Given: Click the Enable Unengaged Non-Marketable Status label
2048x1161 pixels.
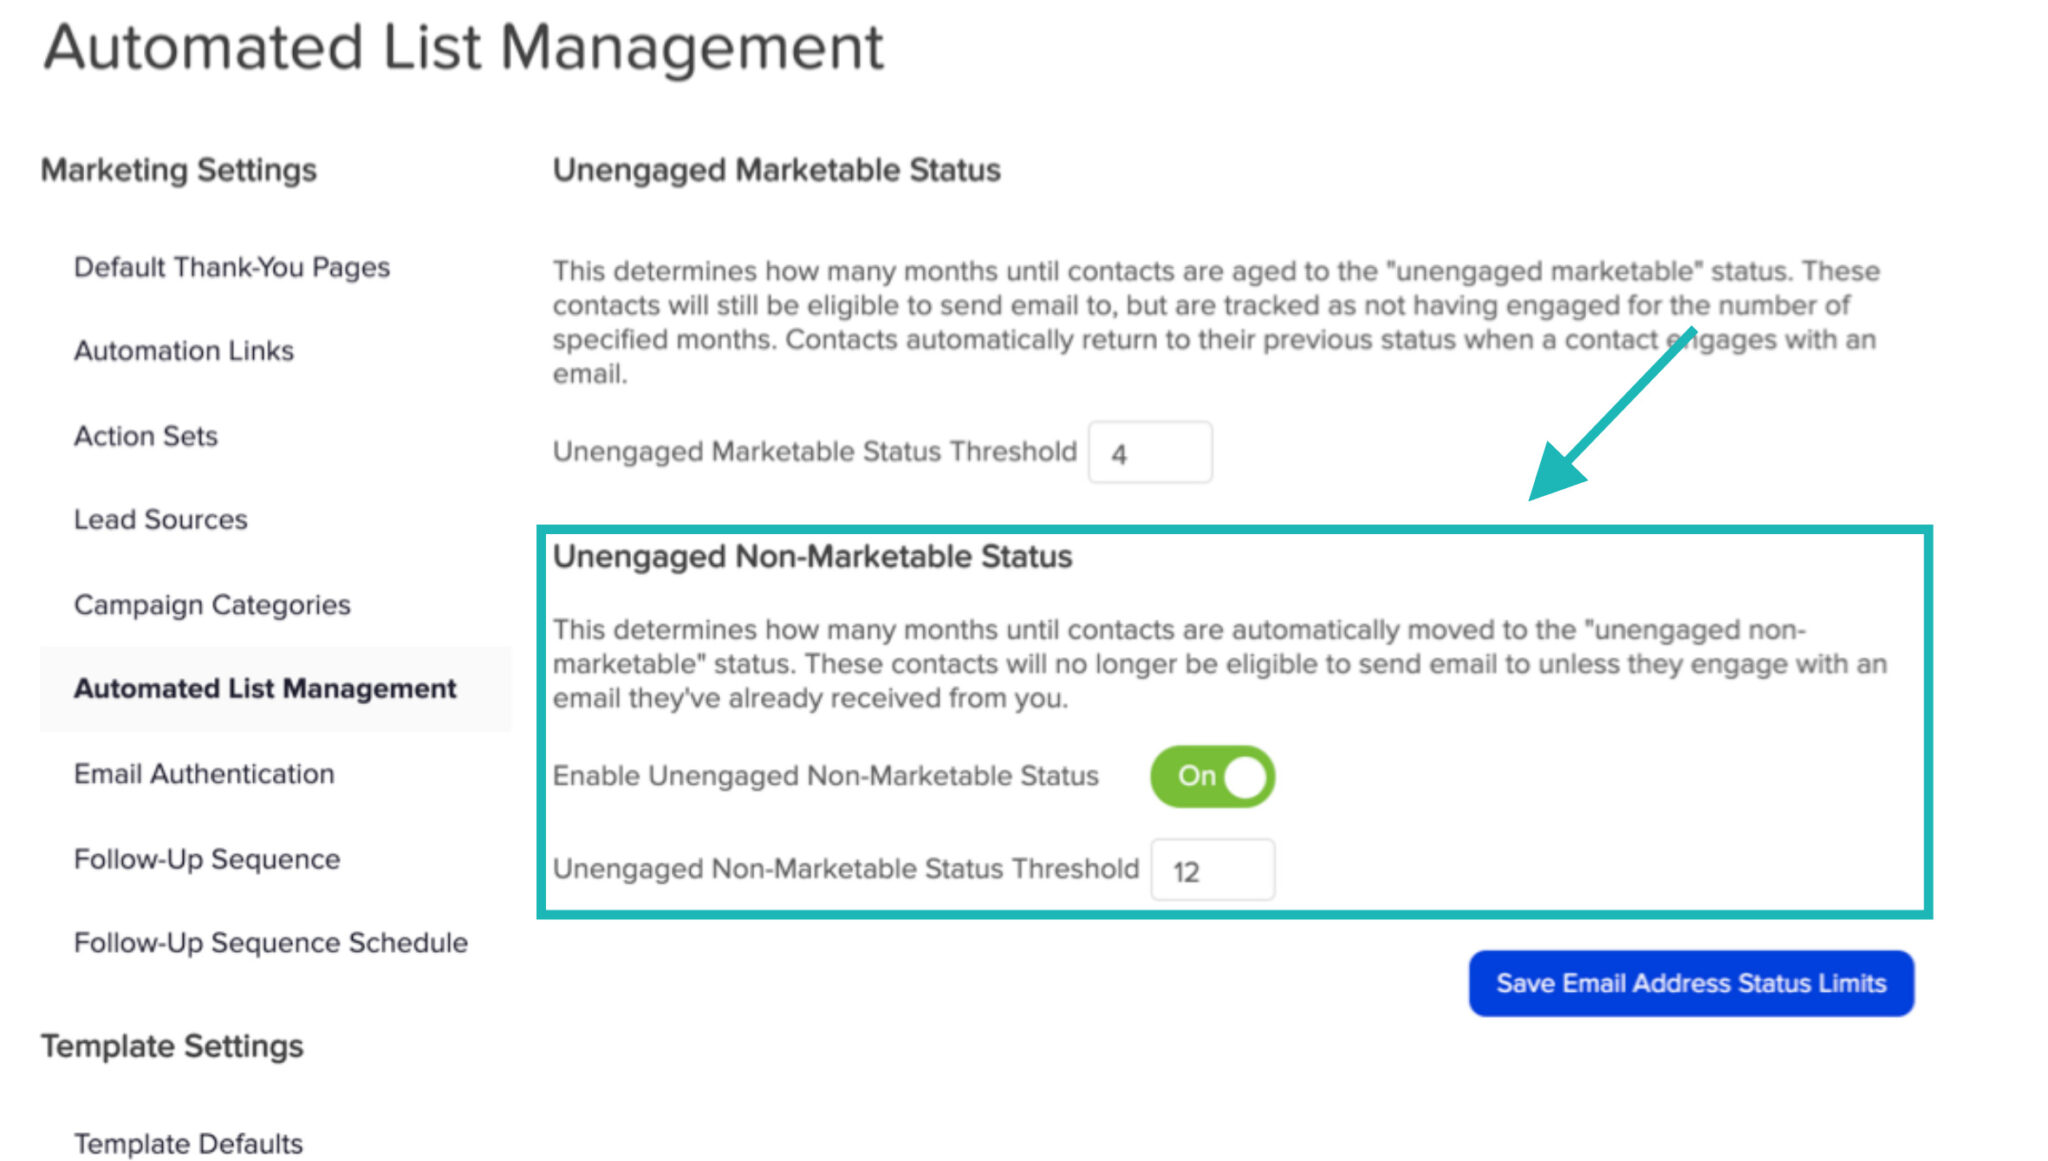Looking at the screenshot, I should point(825,776).
